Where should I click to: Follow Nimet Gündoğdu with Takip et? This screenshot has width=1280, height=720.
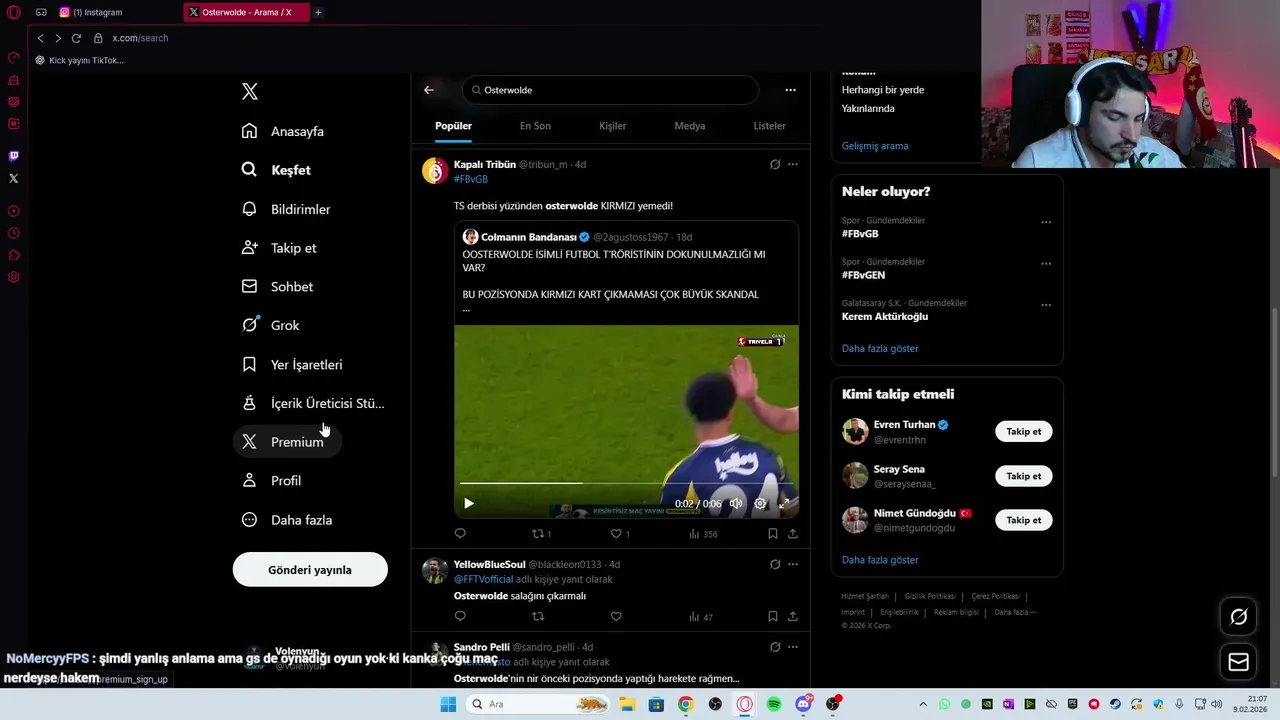1023,520
